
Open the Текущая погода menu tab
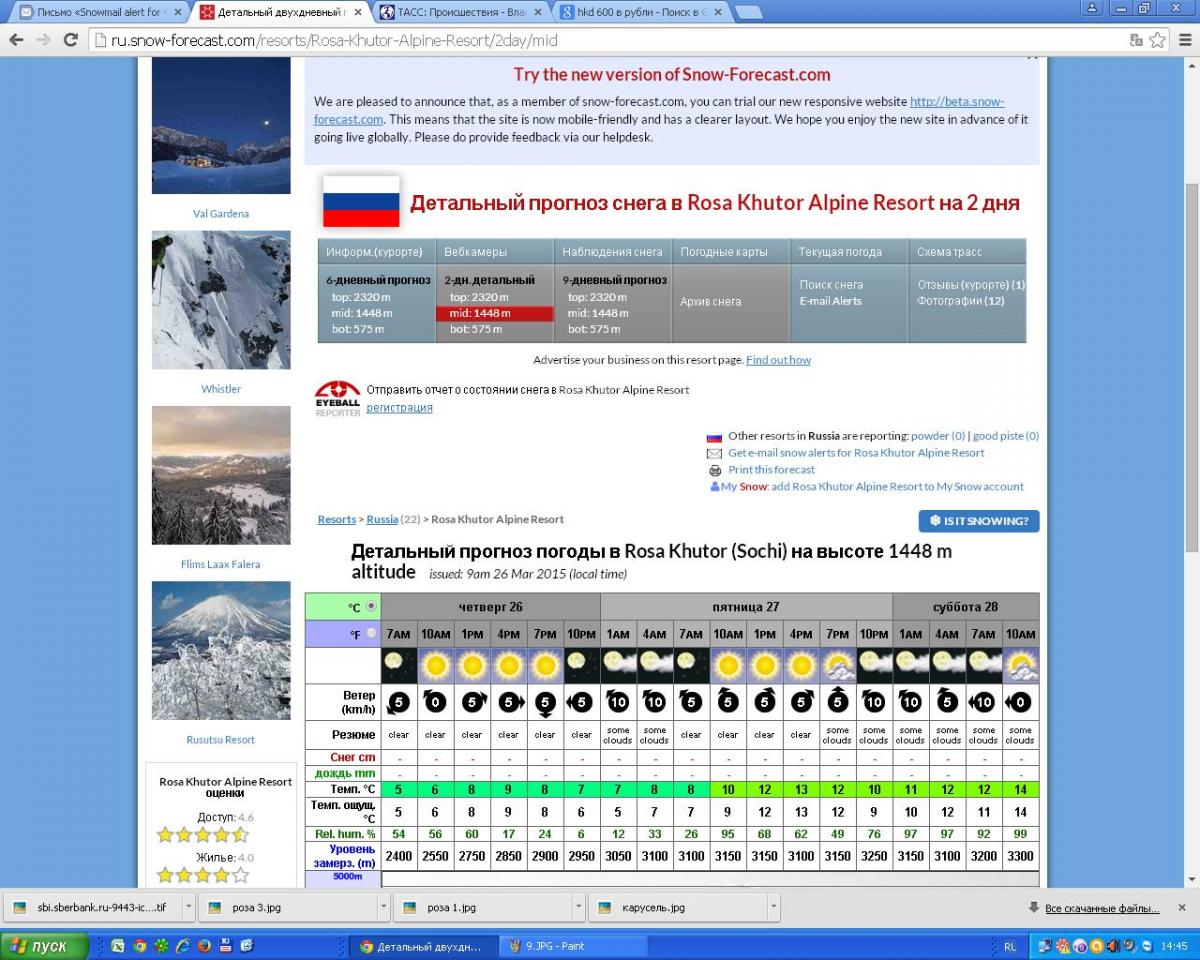pos(849,252)
